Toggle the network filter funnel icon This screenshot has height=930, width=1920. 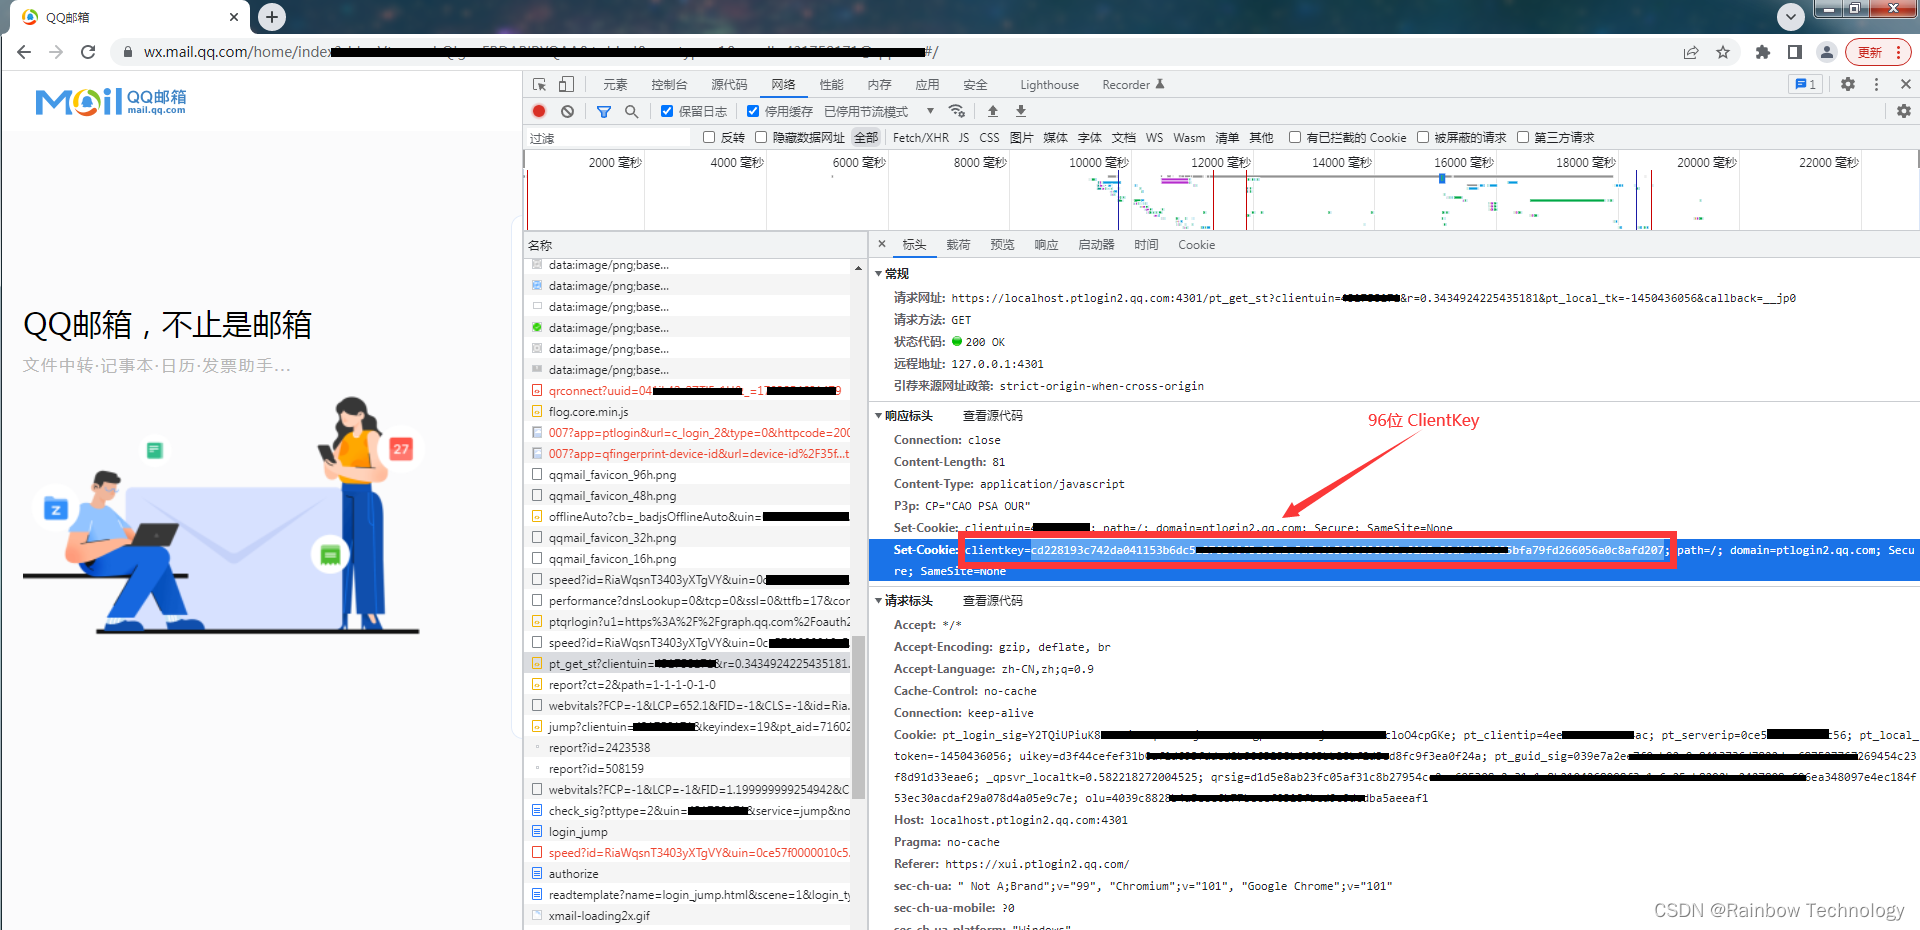click(x=604, y=111)
